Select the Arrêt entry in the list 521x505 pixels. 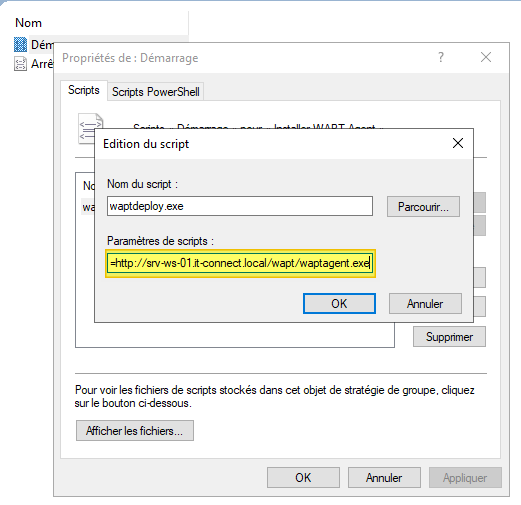[42, 64]
